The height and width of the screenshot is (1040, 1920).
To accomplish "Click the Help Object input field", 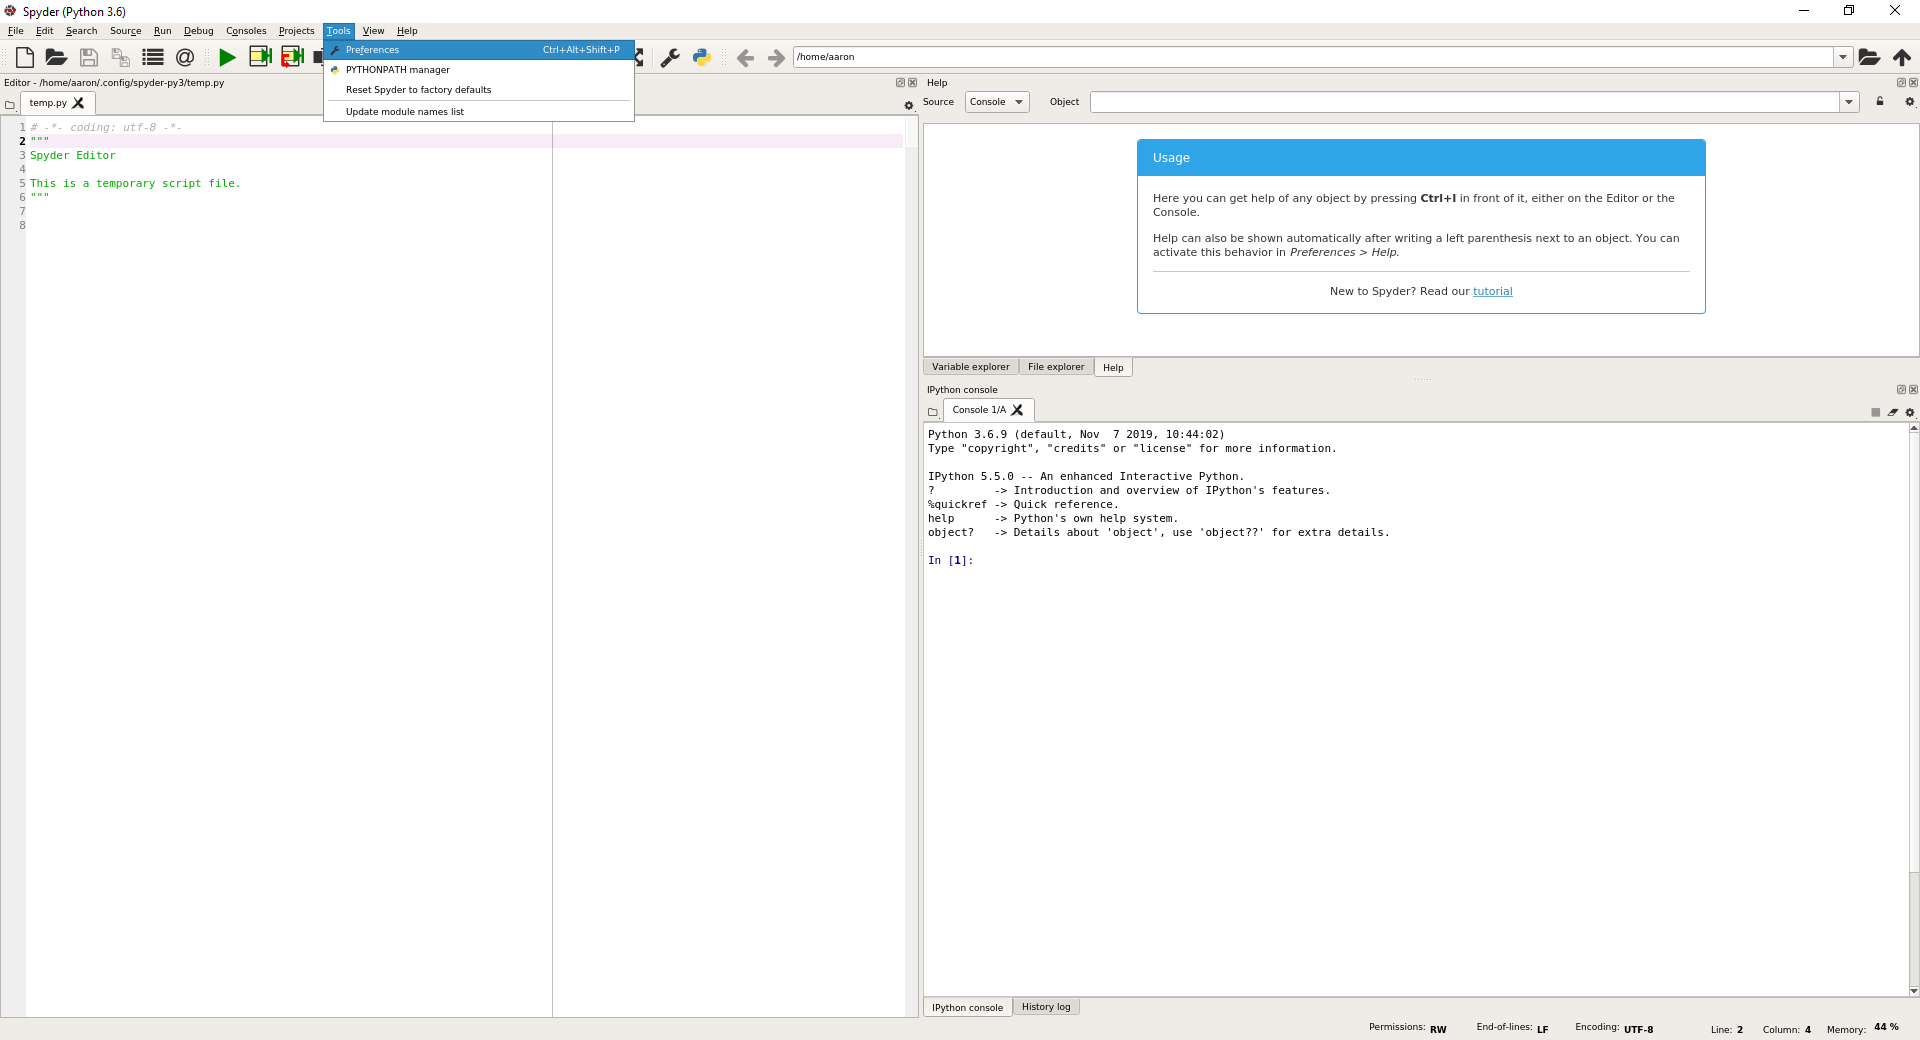I will click(1465, 102).
